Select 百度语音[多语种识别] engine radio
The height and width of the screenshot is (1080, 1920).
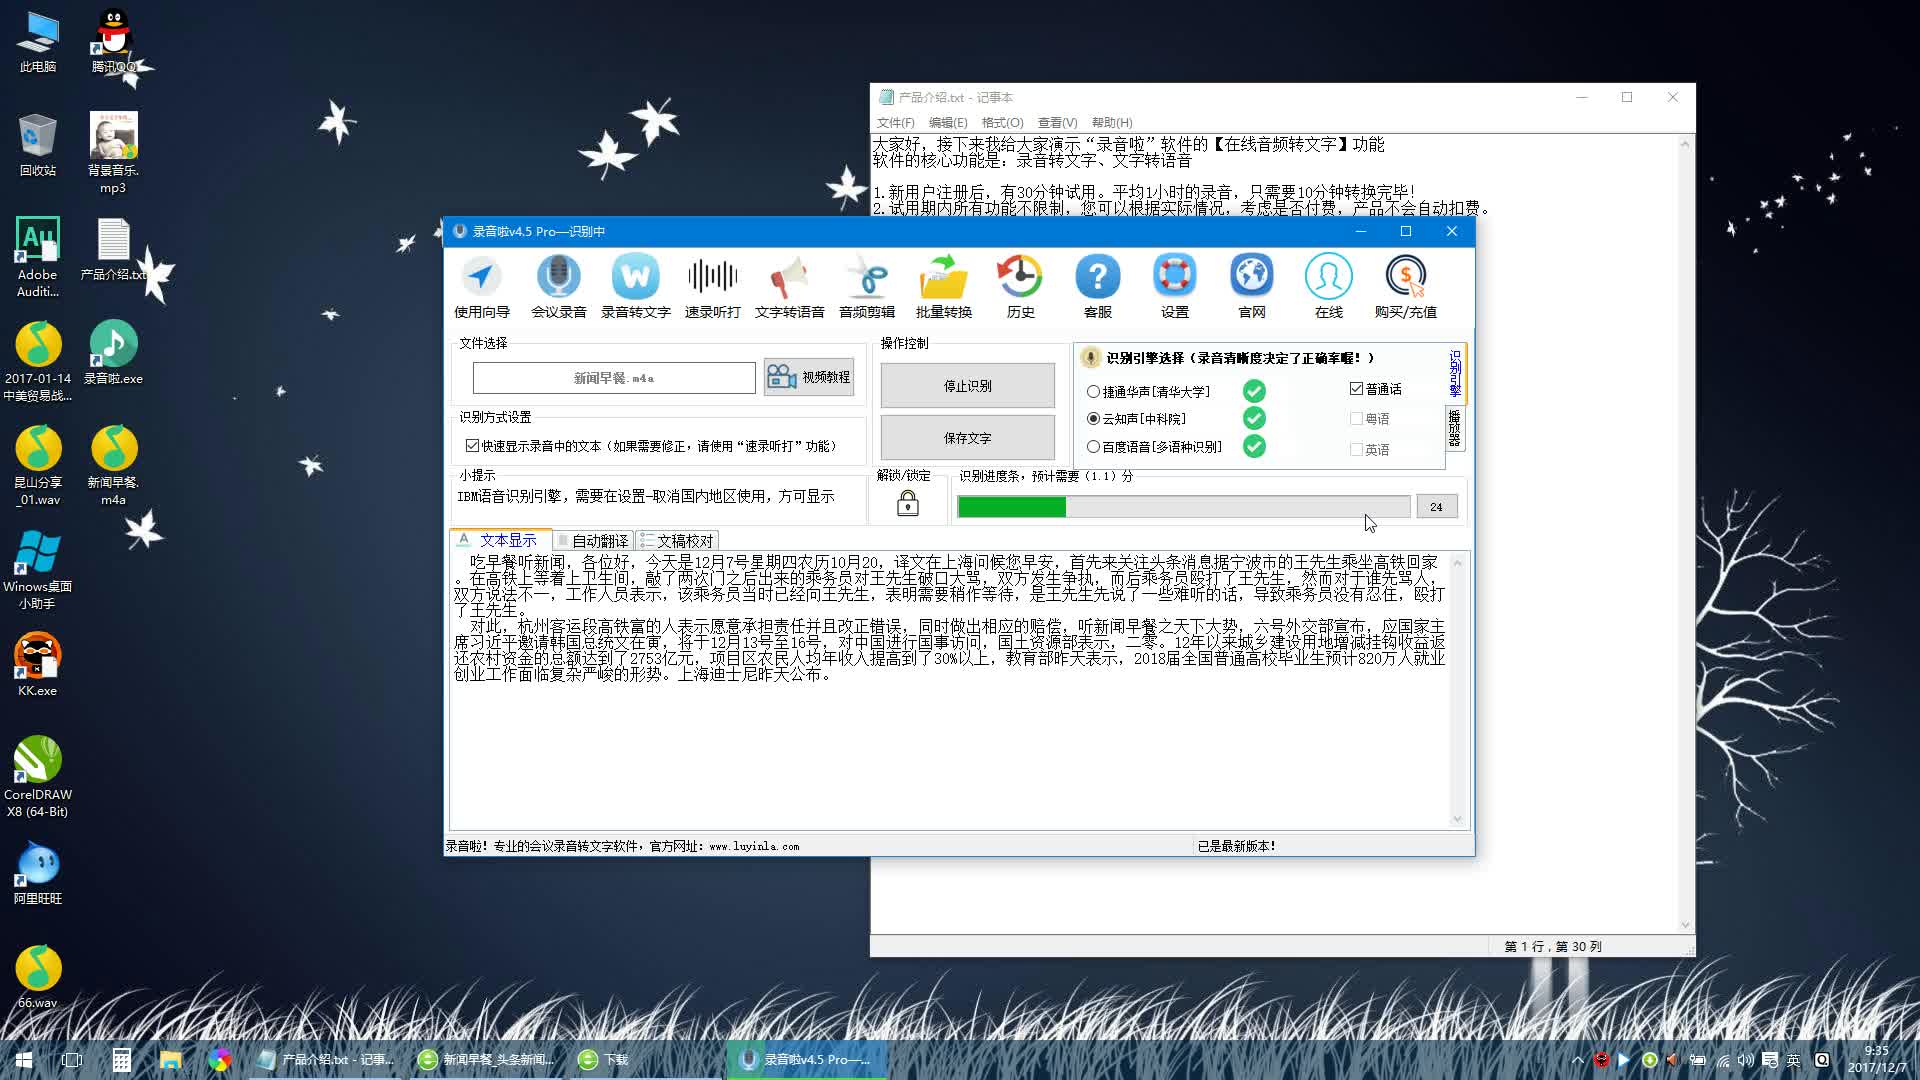[1093, 447]
